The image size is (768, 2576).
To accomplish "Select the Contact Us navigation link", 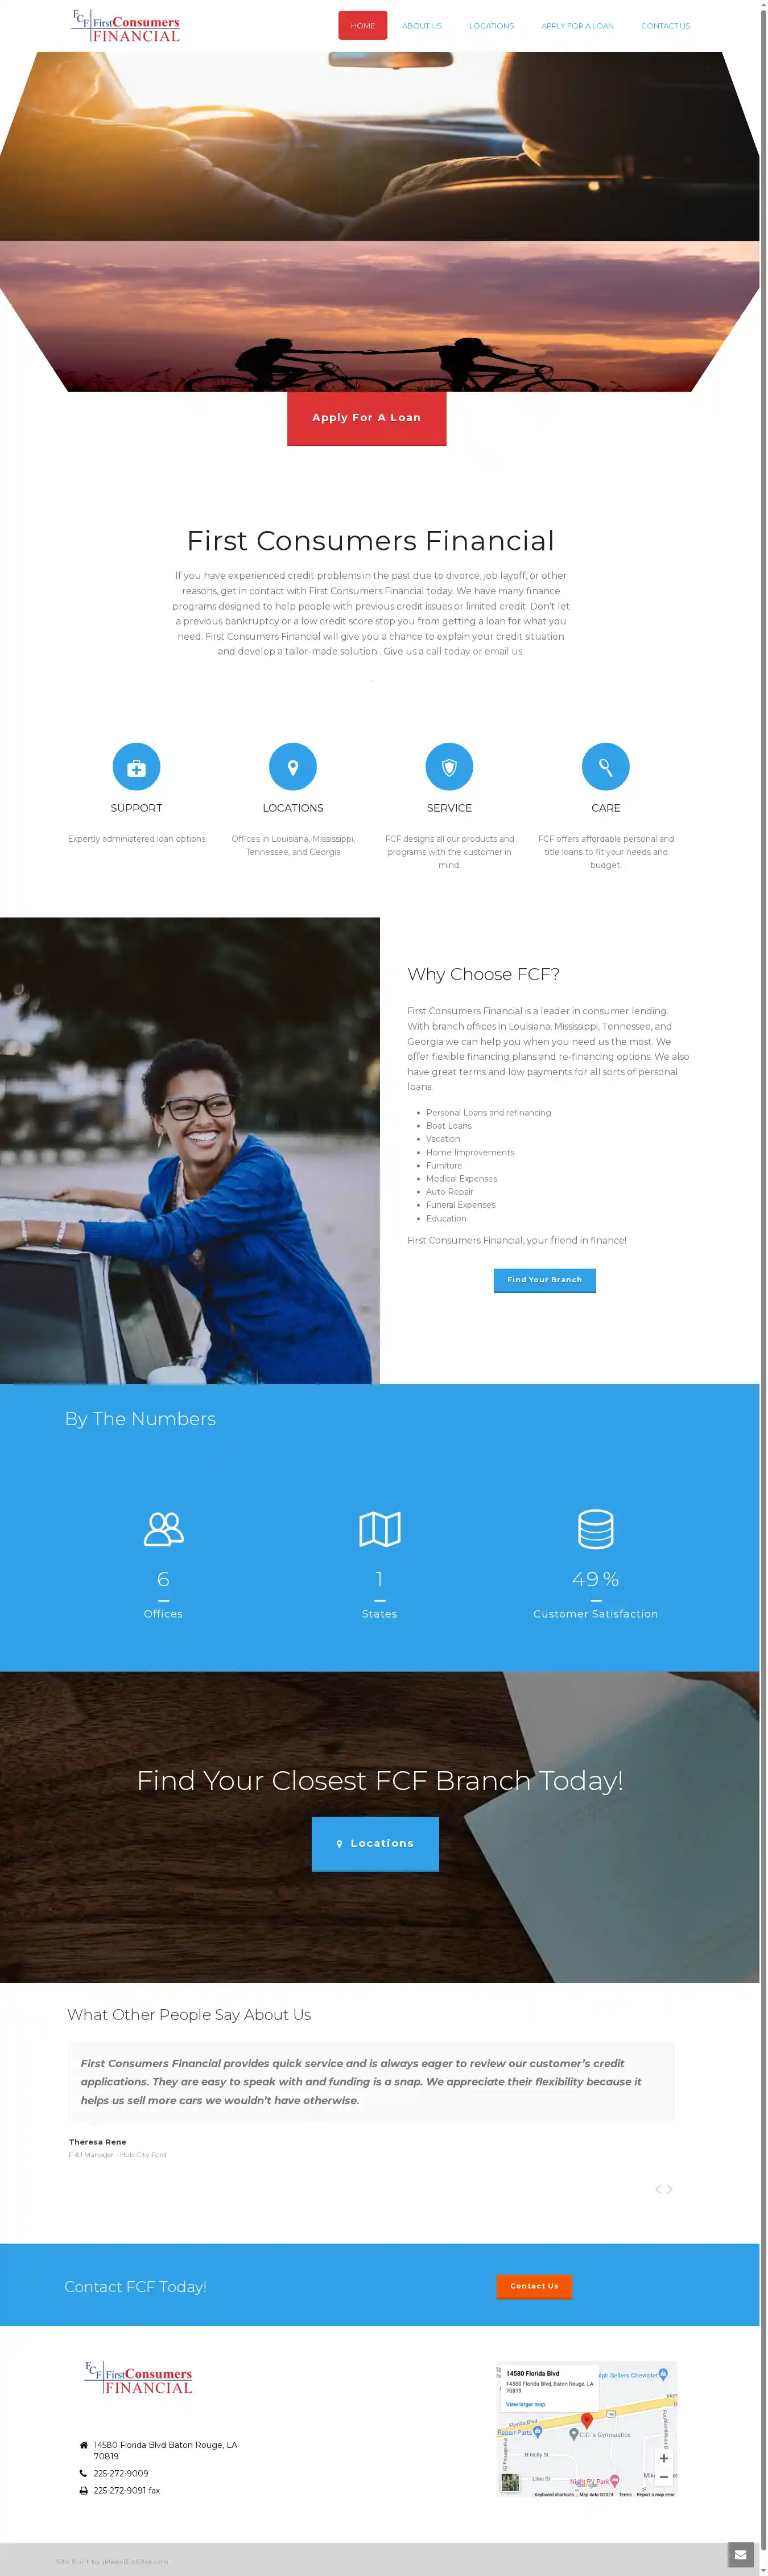I will click(665, 26).
